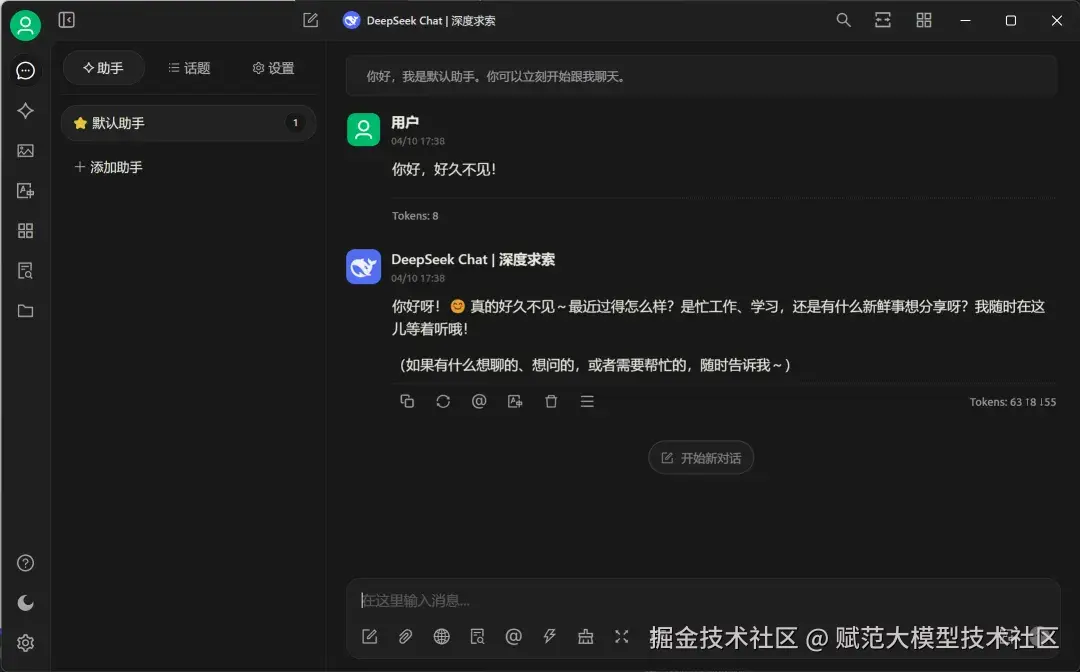Toggle expanded input with the fullscreen icon
The width and height of the screenshot is (1080, 672).
point(621,636)
